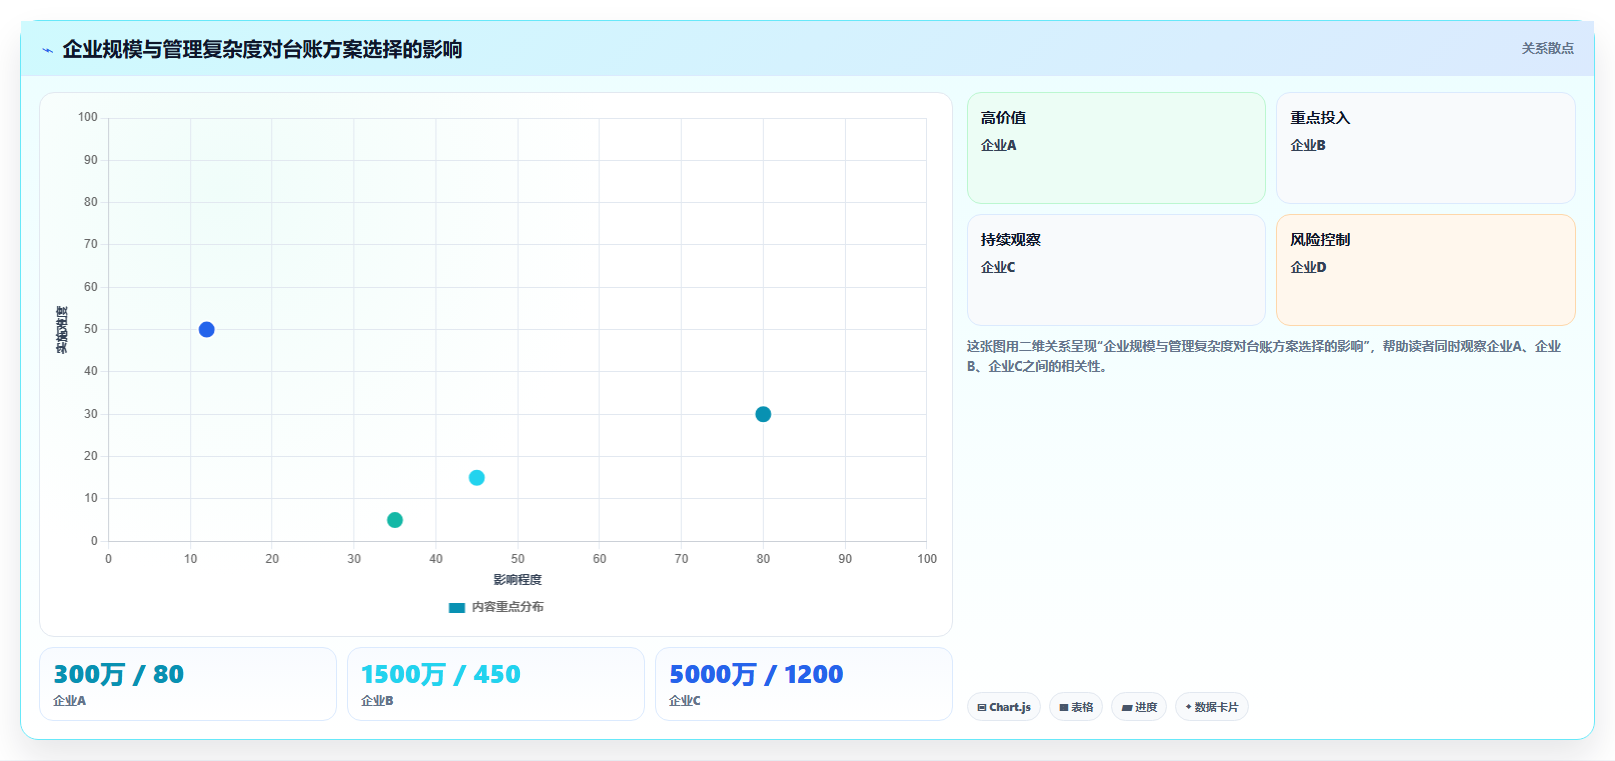The image size is (1615, 761).
Task: Click the 实施难度 y-axis title
Action: [62, 330]
